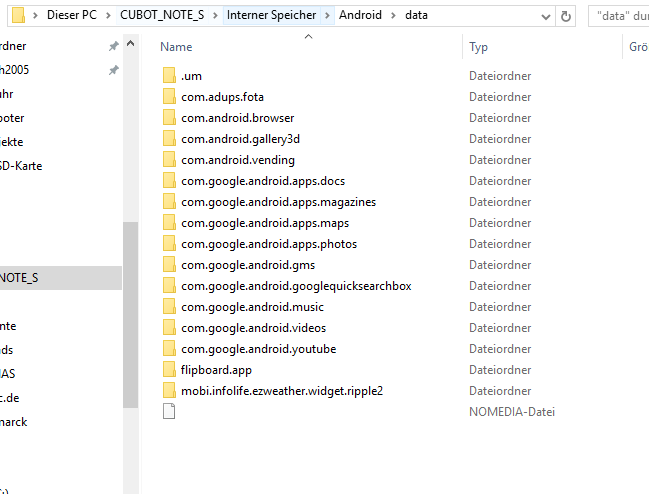
Task: Navigate to Dieser PC breadcrumb
Action: tap(78, 16)
